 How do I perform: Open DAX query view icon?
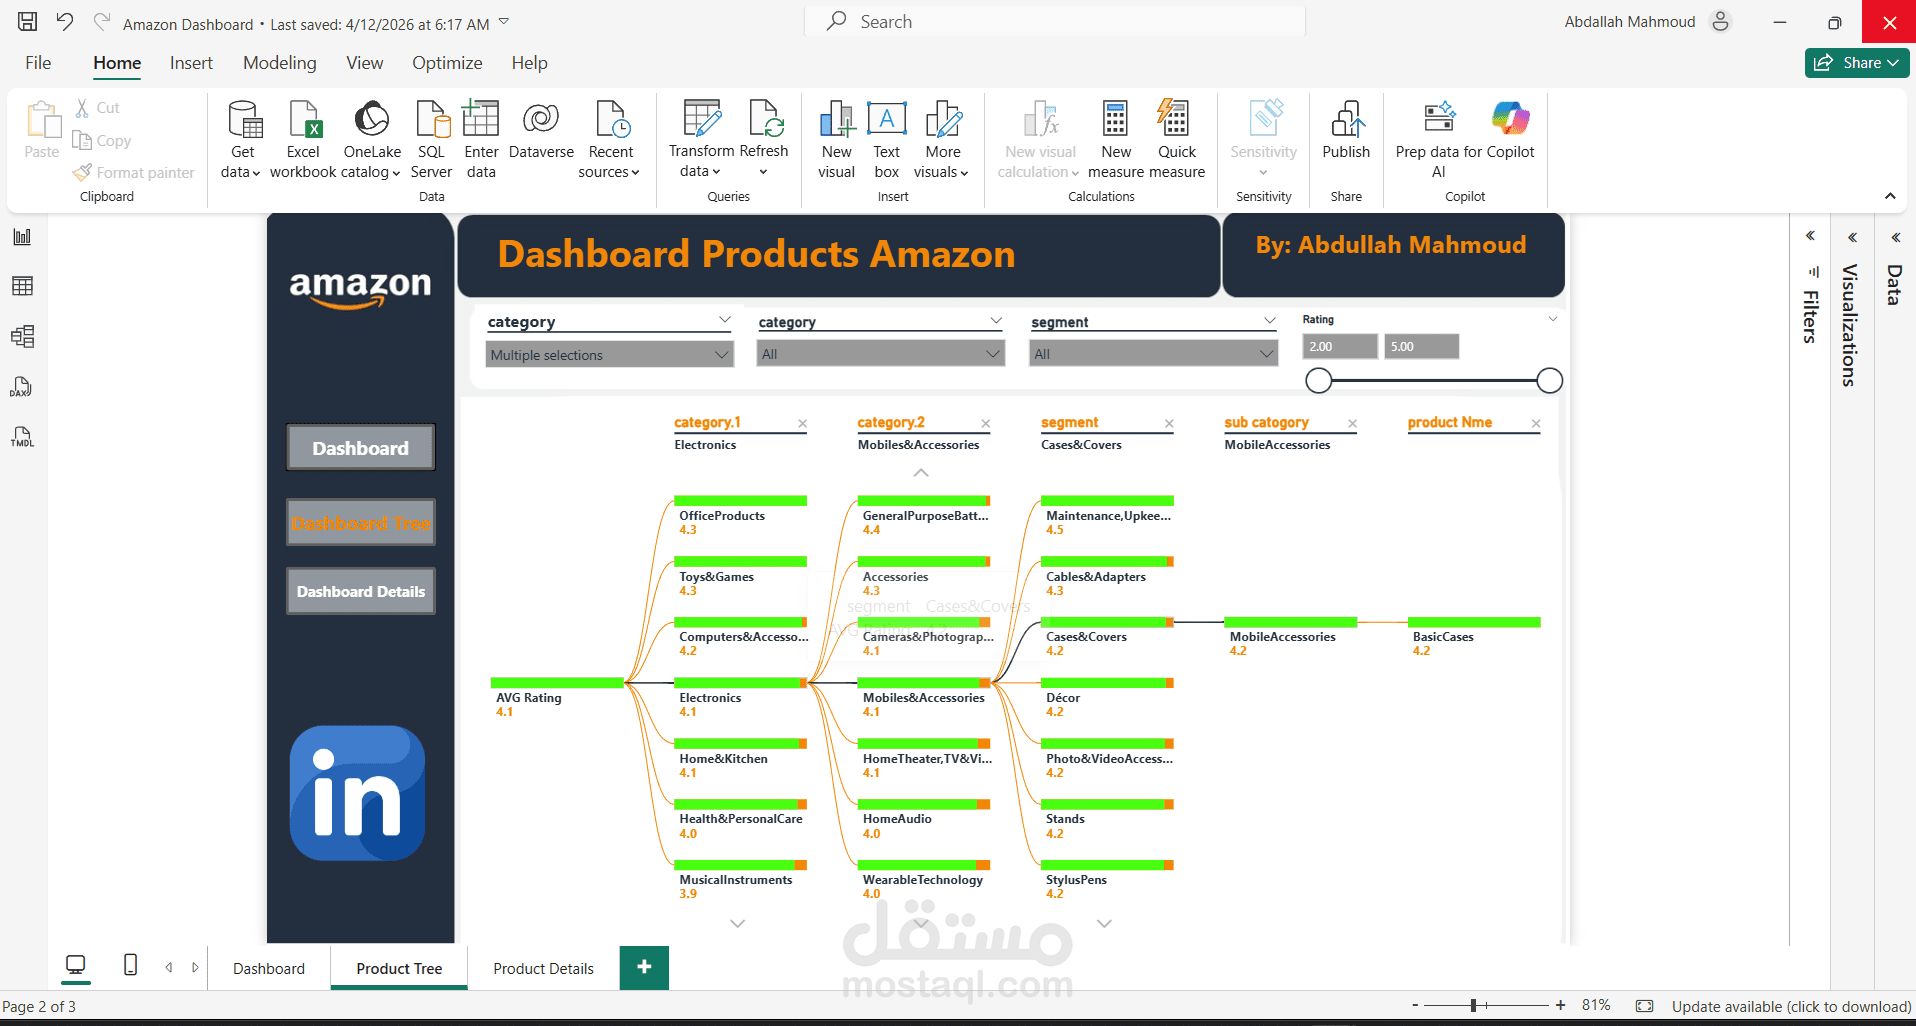[22, 387]
